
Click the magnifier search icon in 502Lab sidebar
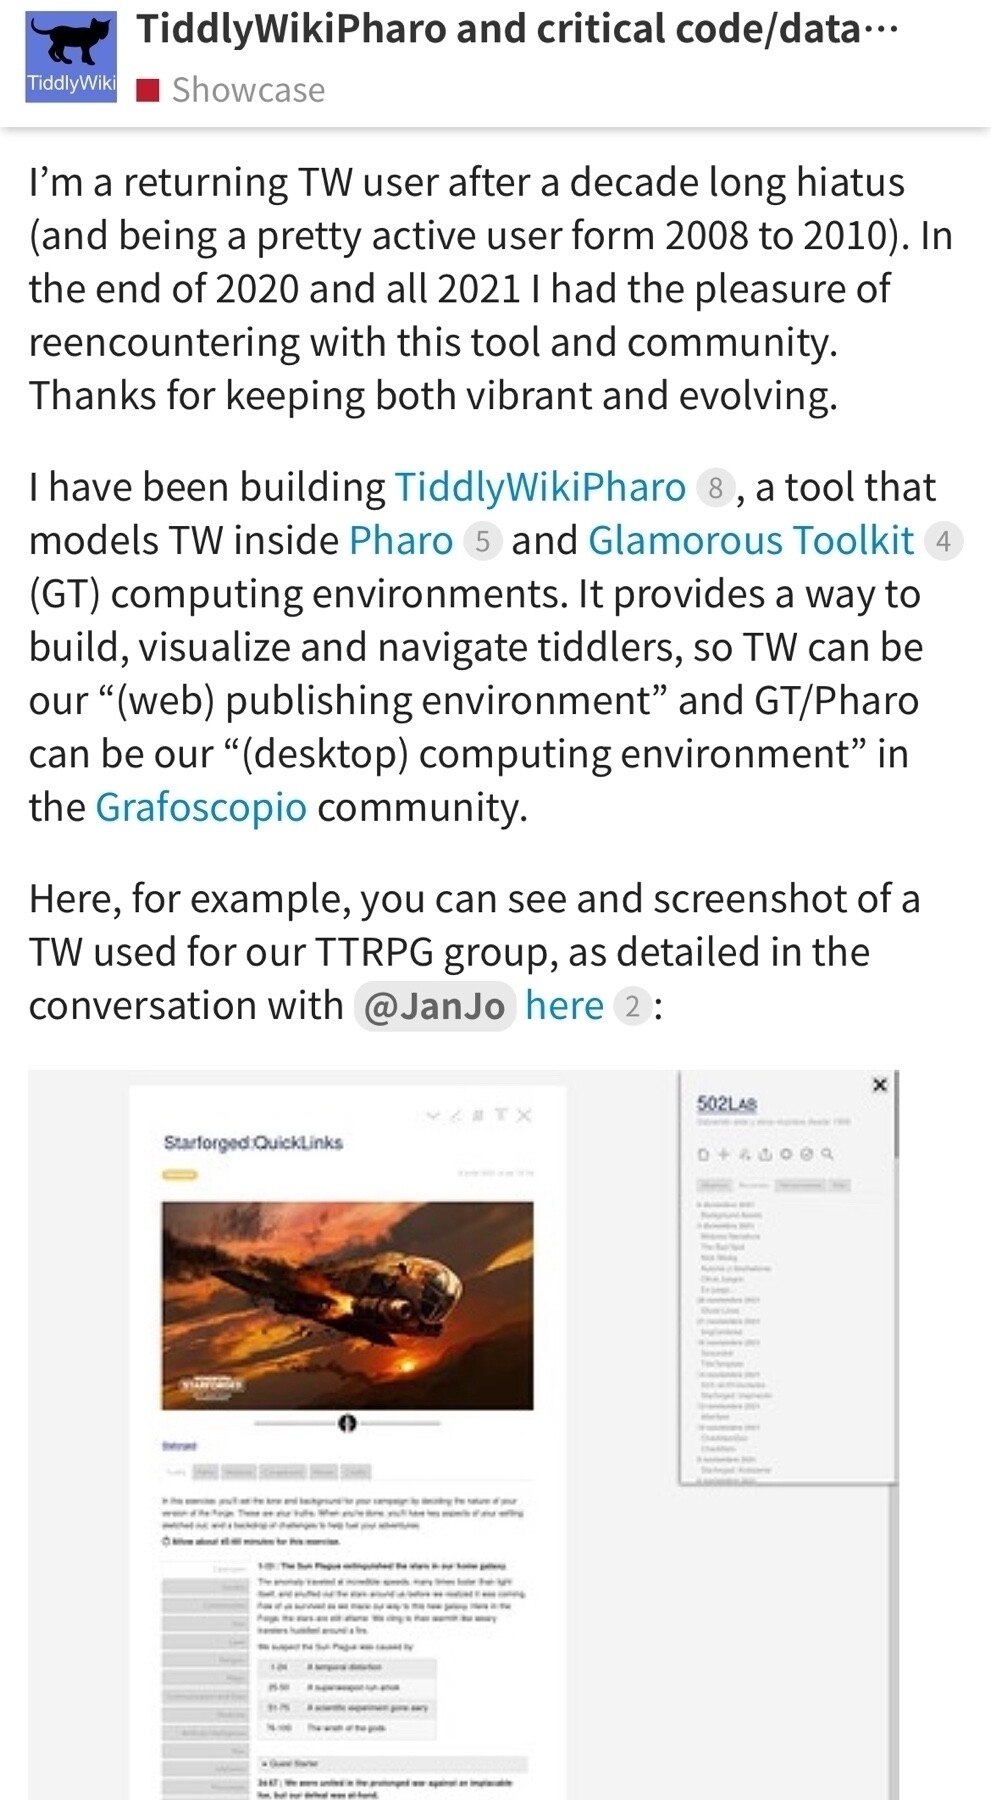827,1154
